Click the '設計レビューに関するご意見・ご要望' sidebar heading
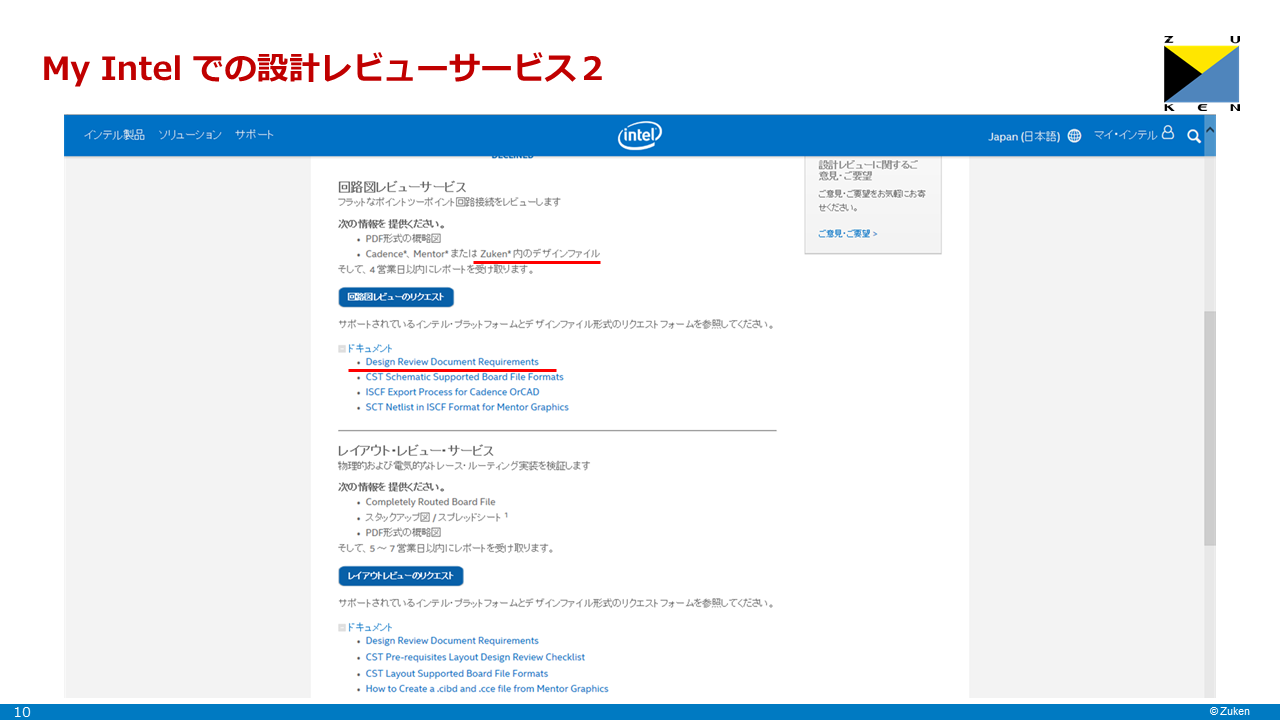This screenshot has height=720, width=1280. (868, 170)
